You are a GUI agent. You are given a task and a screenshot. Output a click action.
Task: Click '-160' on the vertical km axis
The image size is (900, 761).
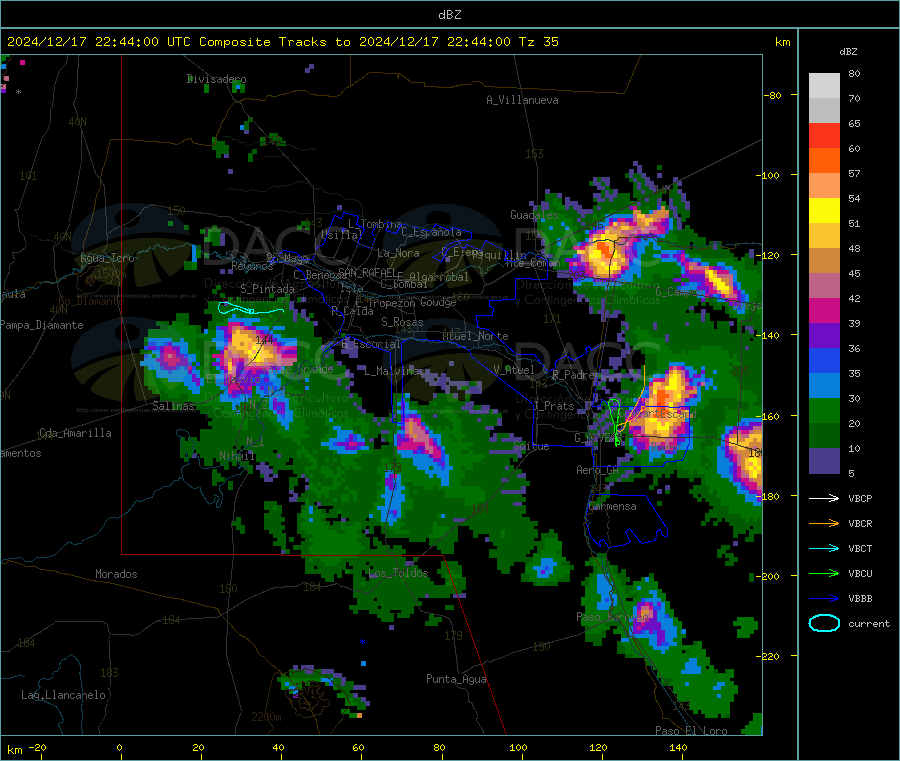coord(767,416)
